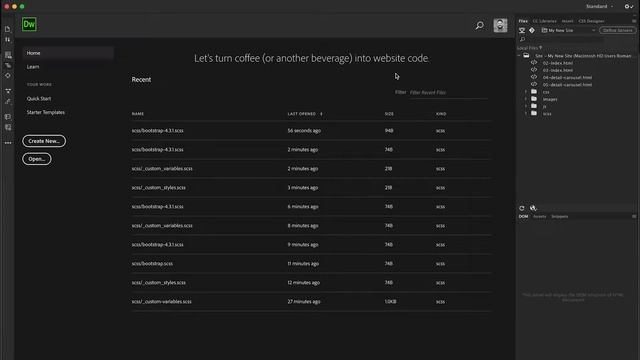The image size is (640, 360).
Task: Click the Create New... button
Action: click(44, 141)
